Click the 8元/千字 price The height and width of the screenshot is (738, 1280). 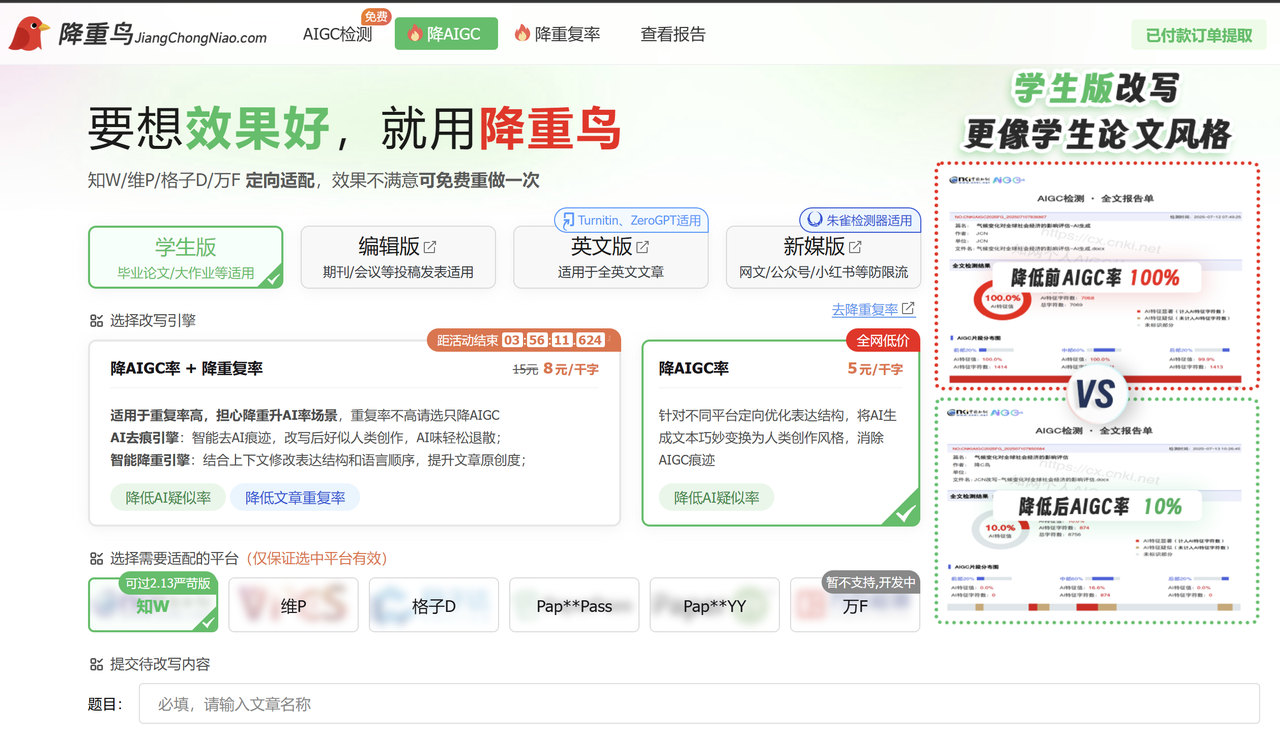point(571,369)
